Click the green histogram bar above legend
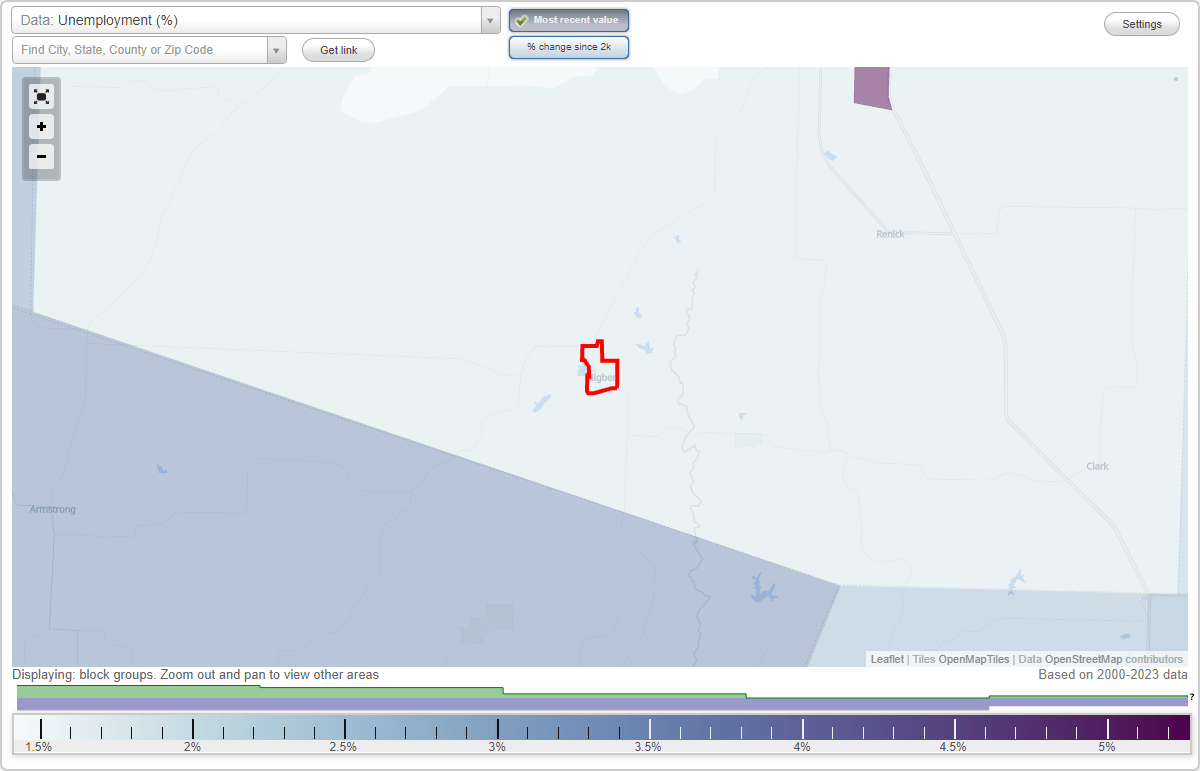1200x771 pixels. point(602,692)
